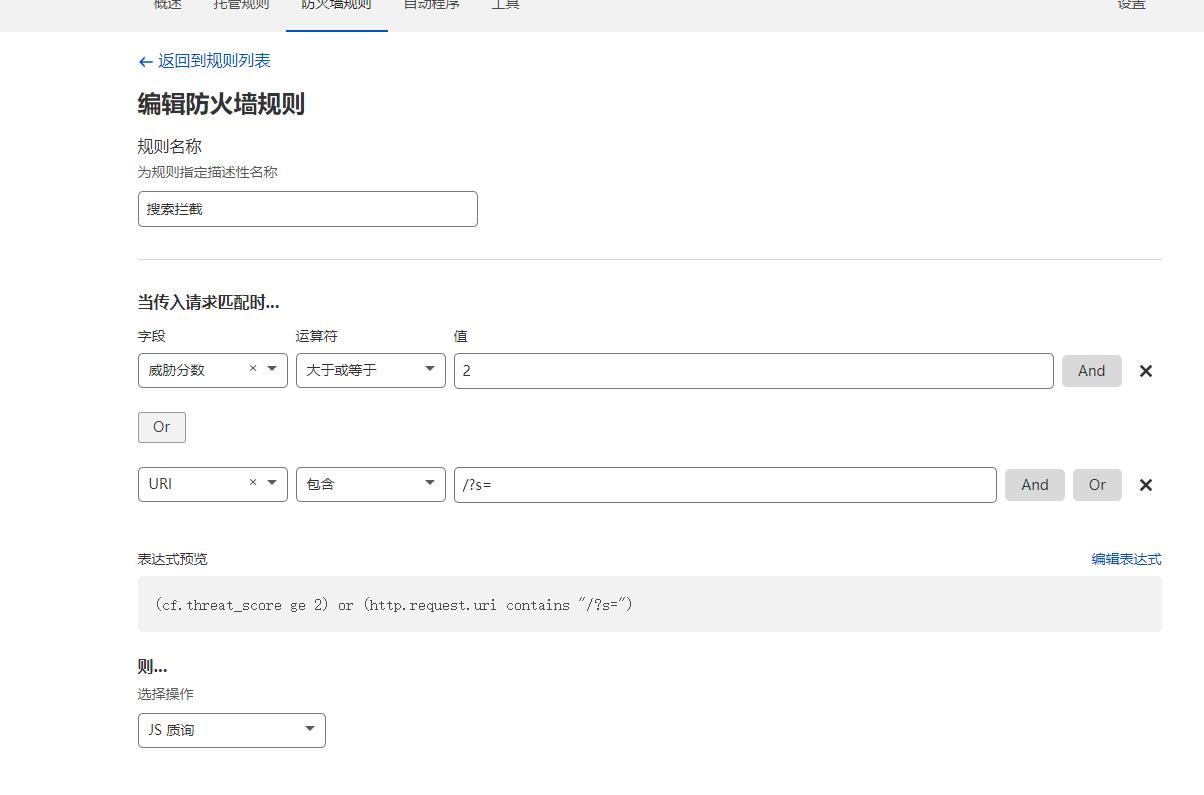Screen dimensions: 1204x795
Task: Focus the URI value field /?s=
Action: pos(725,485)
